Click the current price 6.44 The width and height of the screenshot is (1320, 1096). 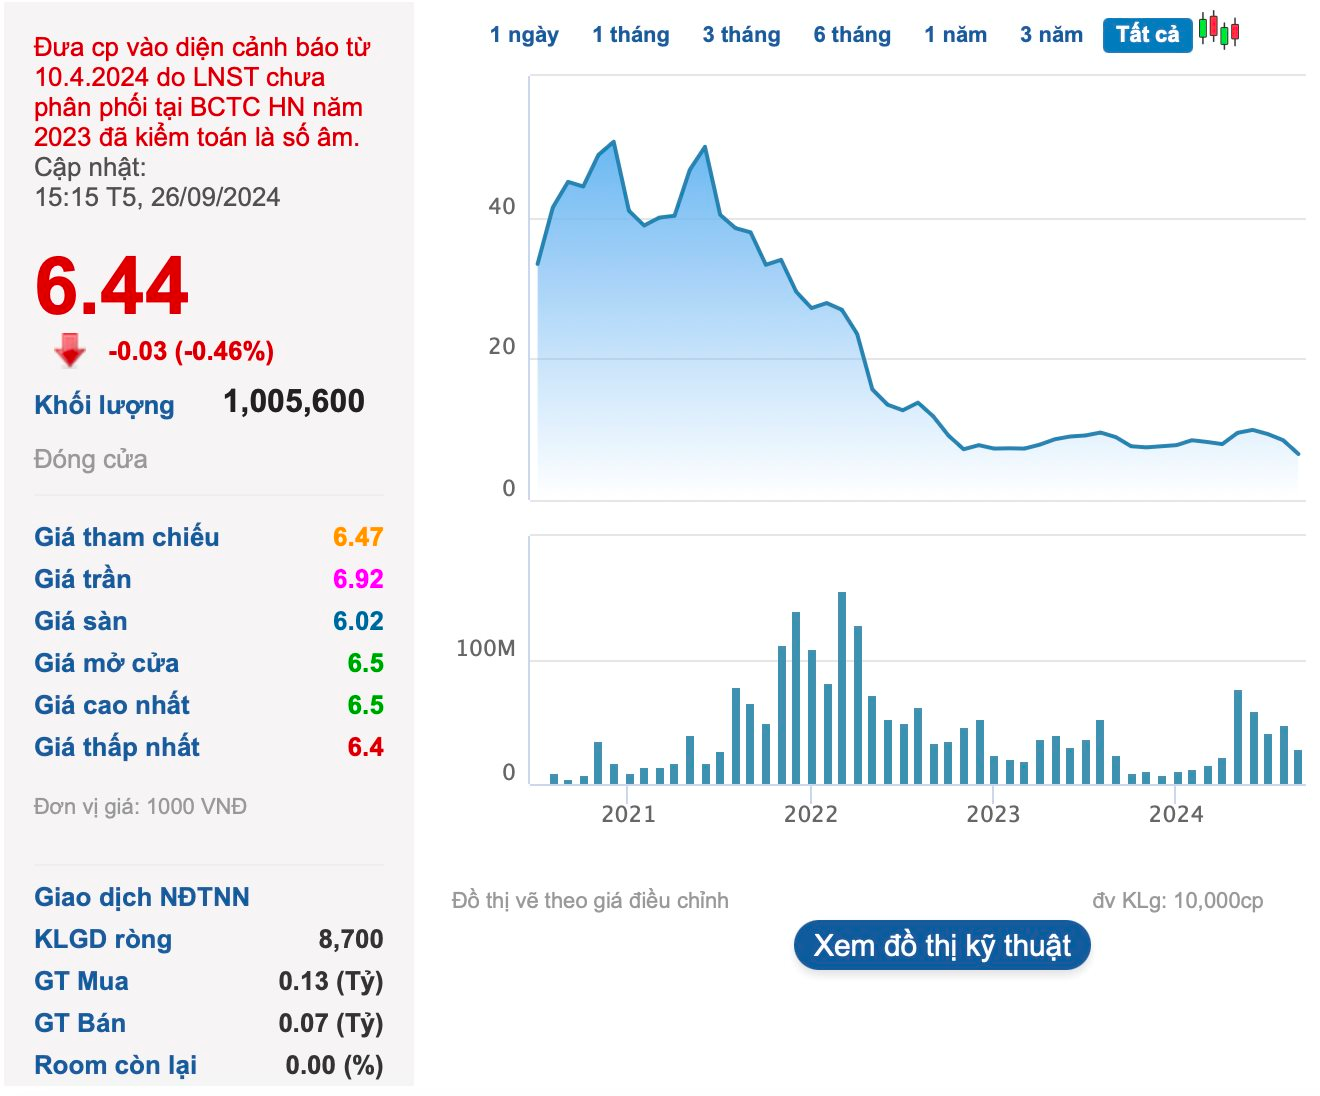tap(111, 287)
